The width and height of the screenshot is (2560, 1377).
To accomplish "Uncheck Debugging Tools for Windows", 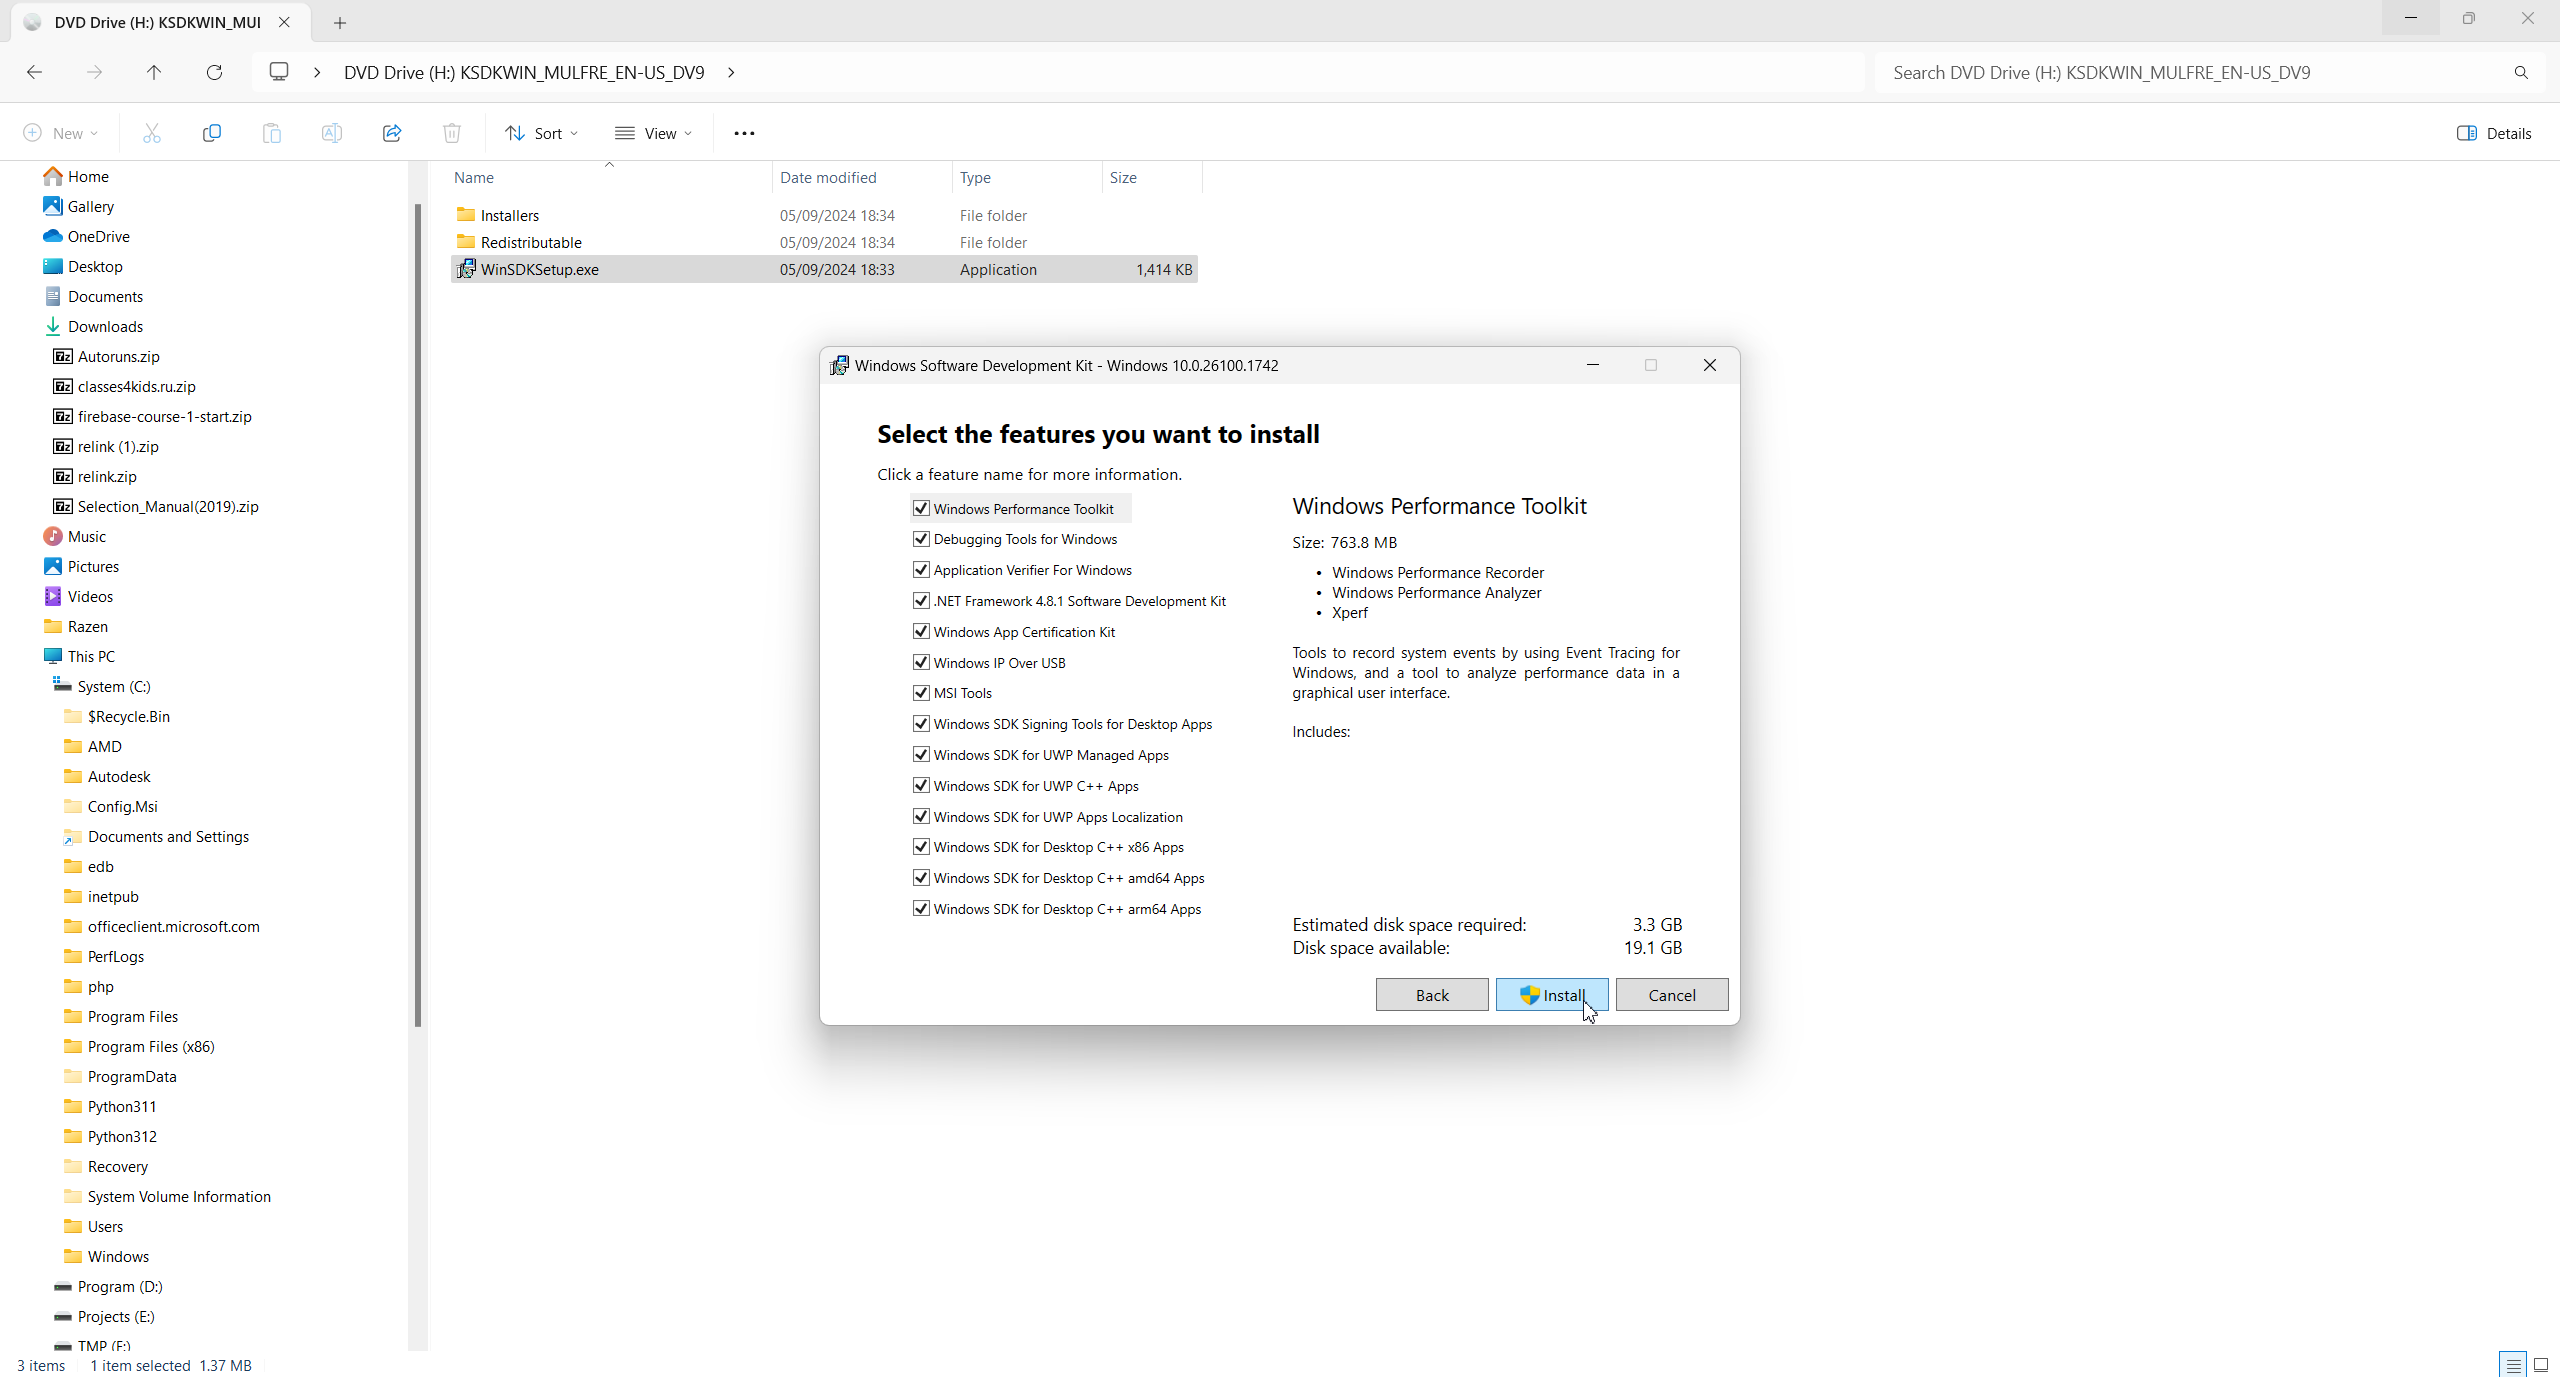I will (921, 539).
